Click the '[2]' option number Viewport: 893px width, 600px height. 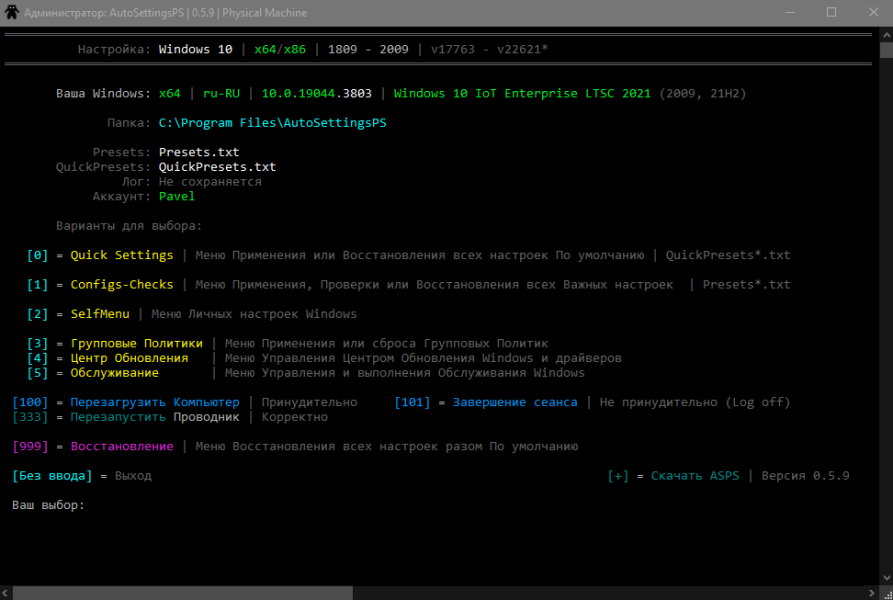point(37,314)
